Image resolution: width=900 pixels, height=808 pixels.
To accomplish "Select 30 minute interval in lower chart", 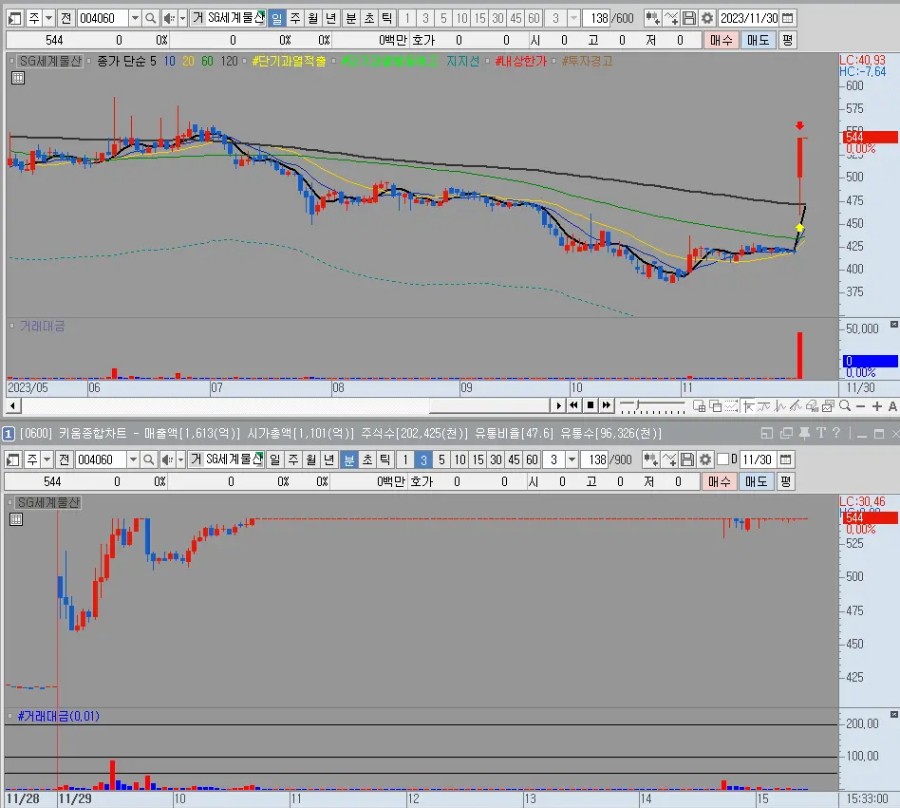I will pyautogui.click(x=496, y=460).
